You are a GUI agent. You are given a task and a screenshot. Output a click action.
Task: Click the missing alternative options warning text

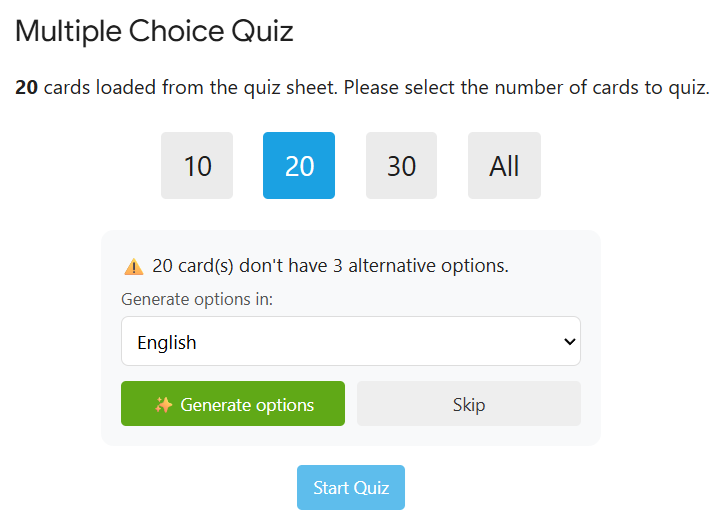(330, 266)
